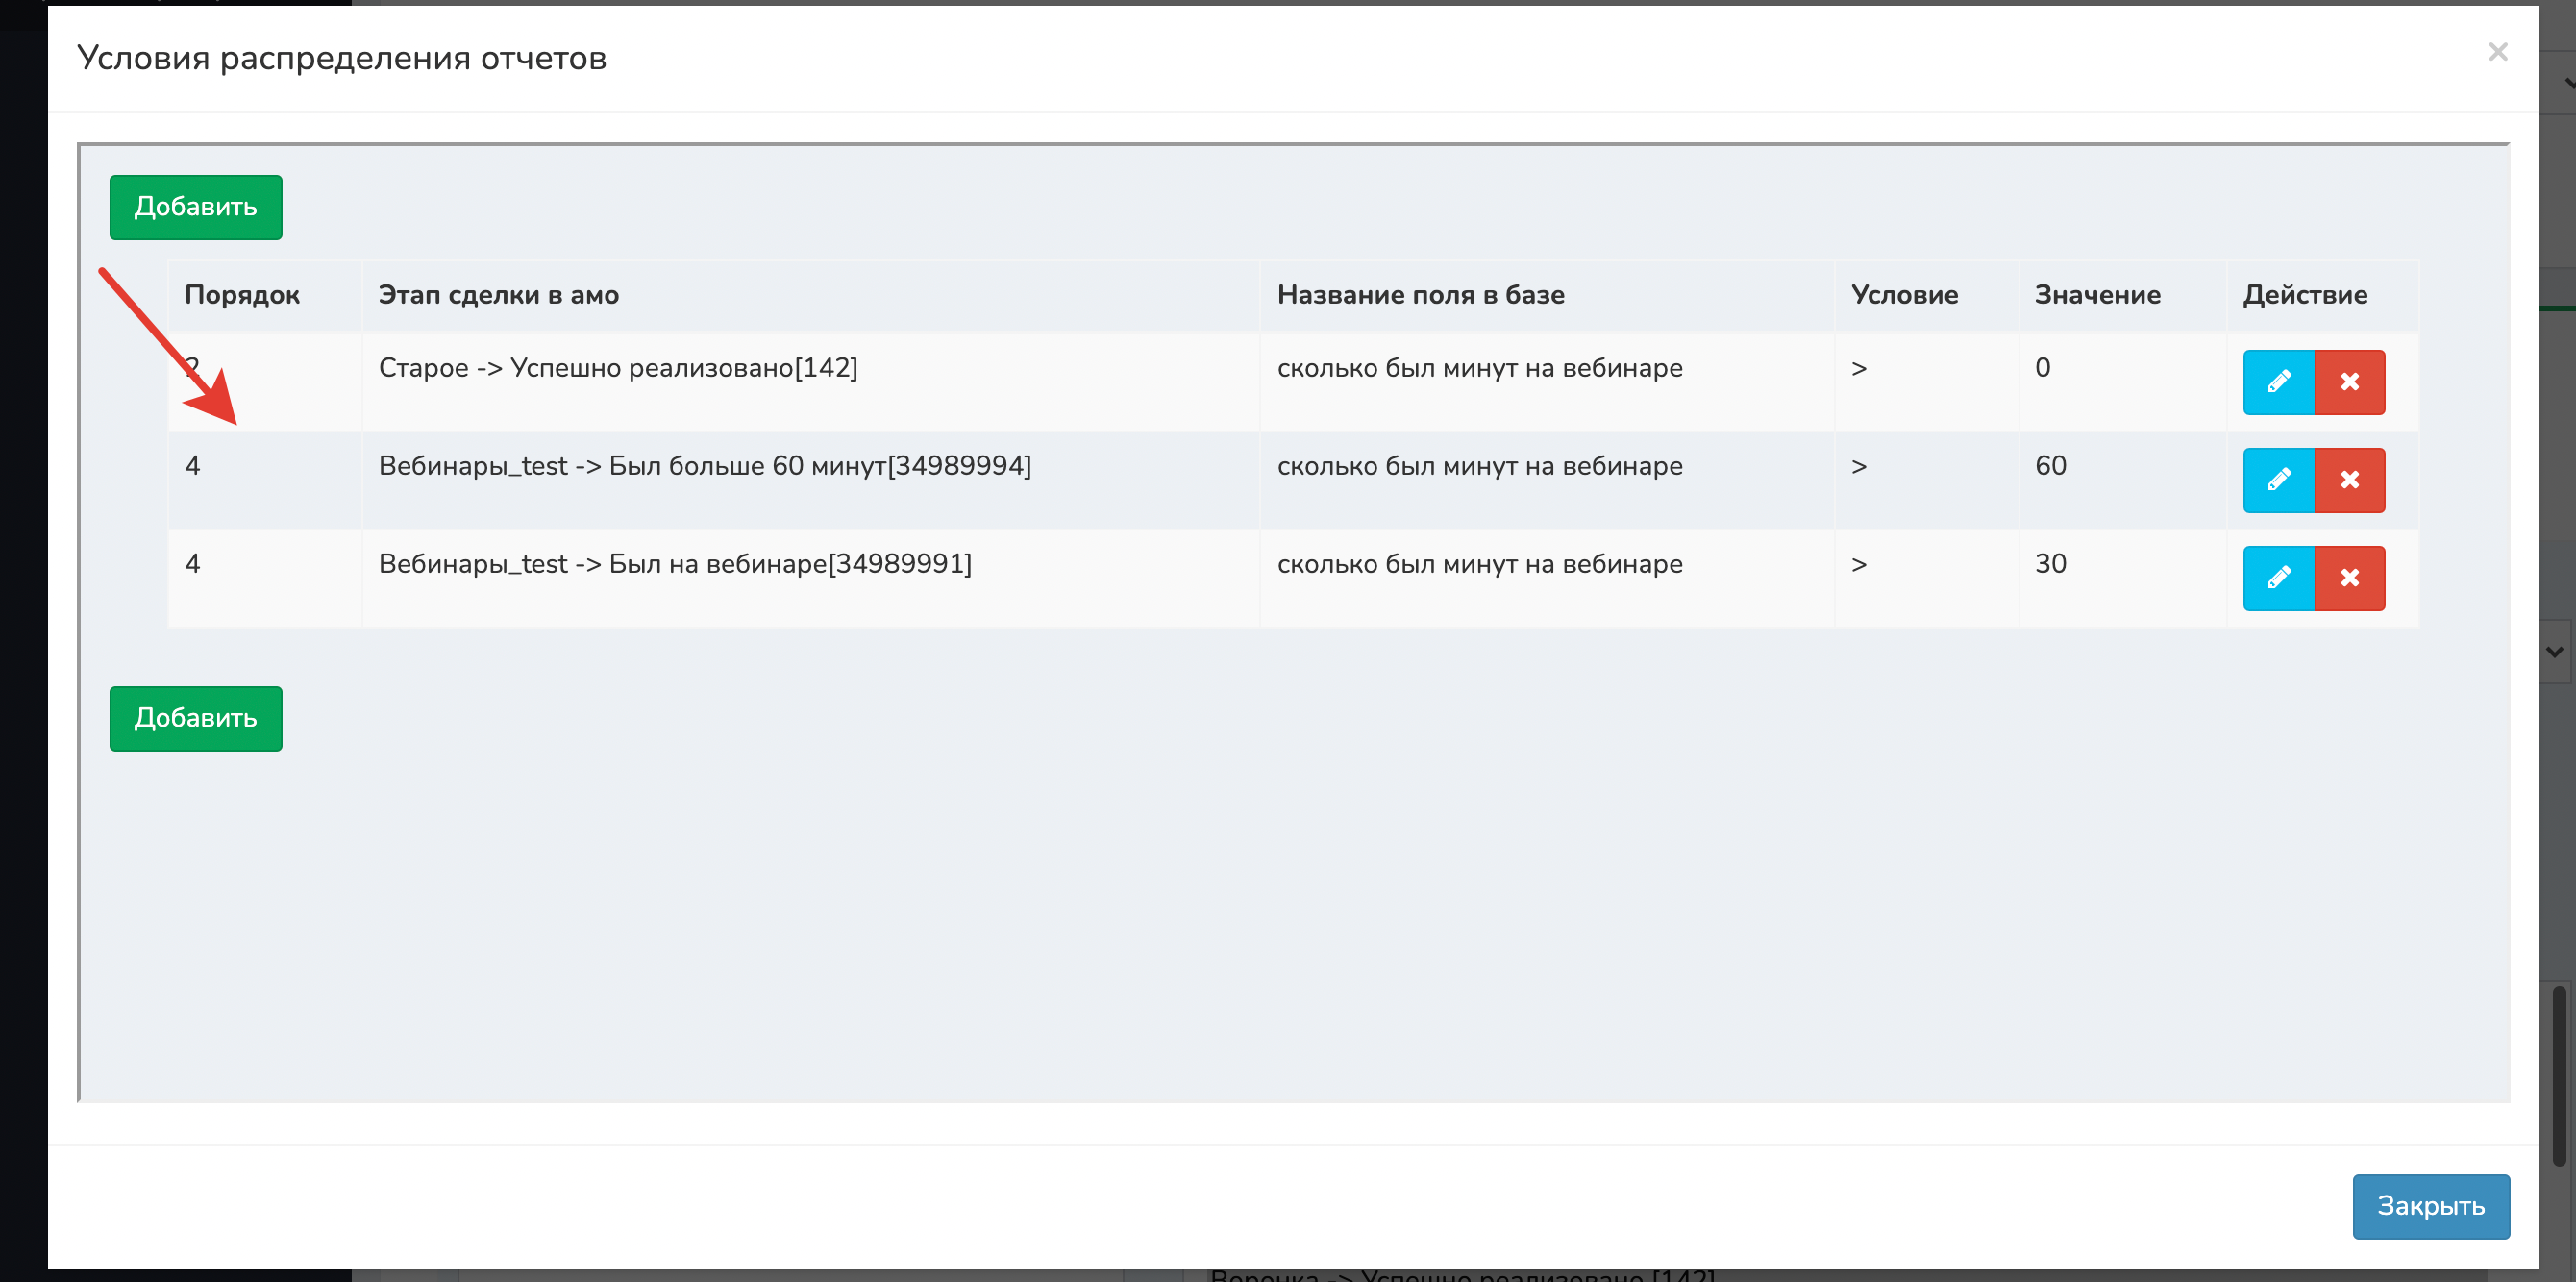2576x1282 pixels.
Task: Delete the Был больше 60 минут row
Action: pos(2349,480)
